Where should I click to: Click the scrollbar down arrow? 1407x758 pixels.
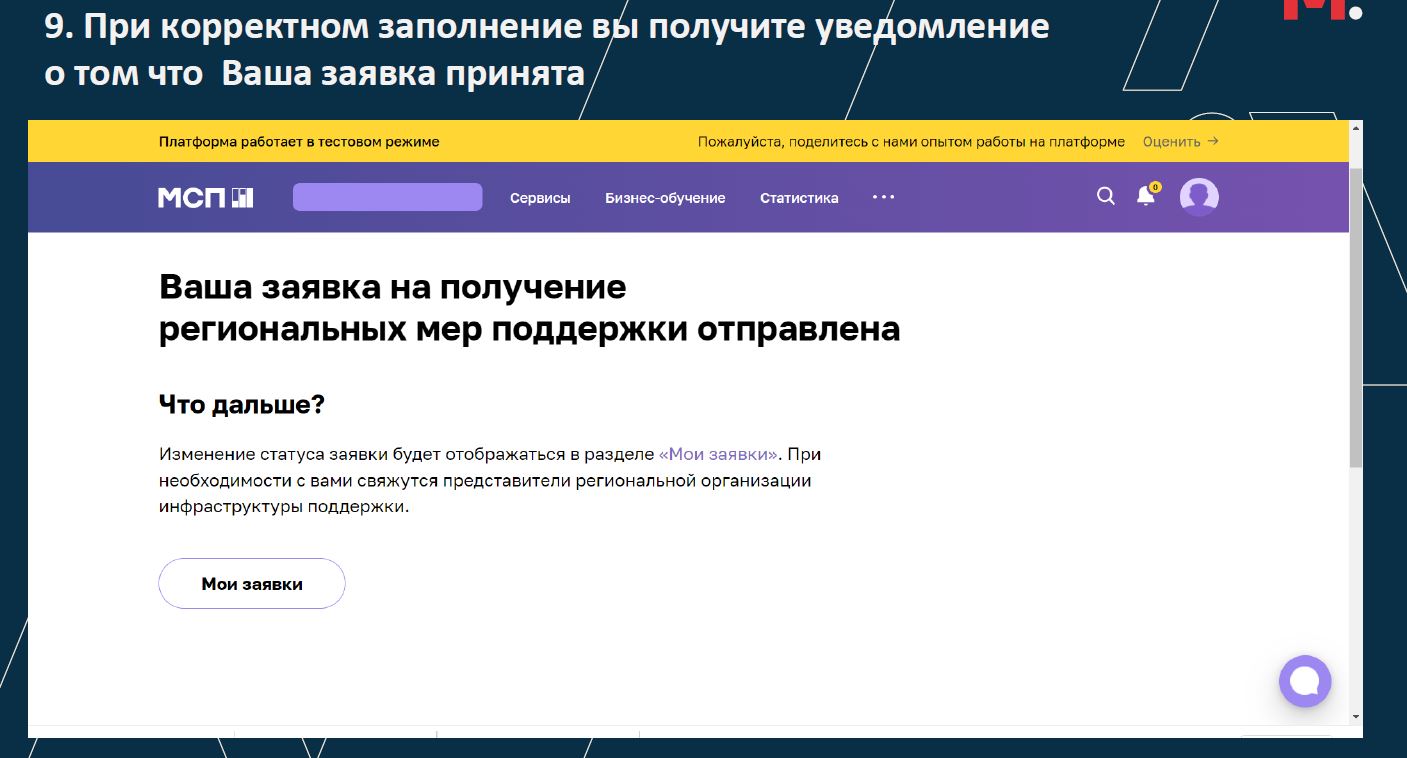click(x=1356, y=716)
